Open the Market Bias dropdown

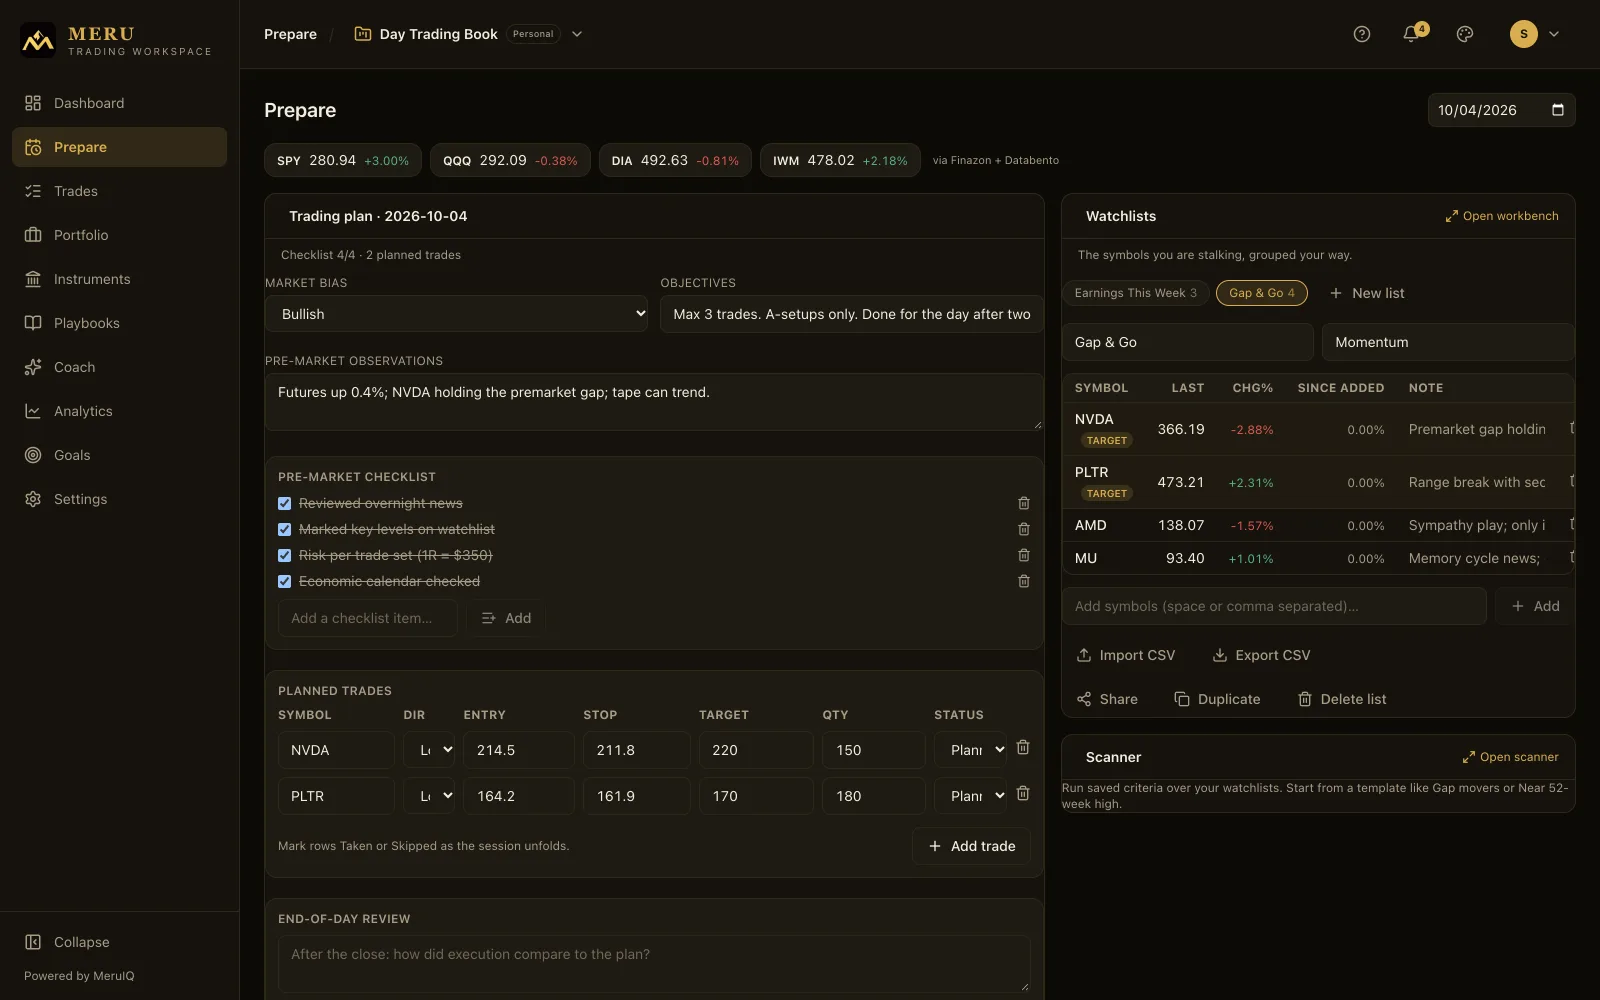coord(458,314)
